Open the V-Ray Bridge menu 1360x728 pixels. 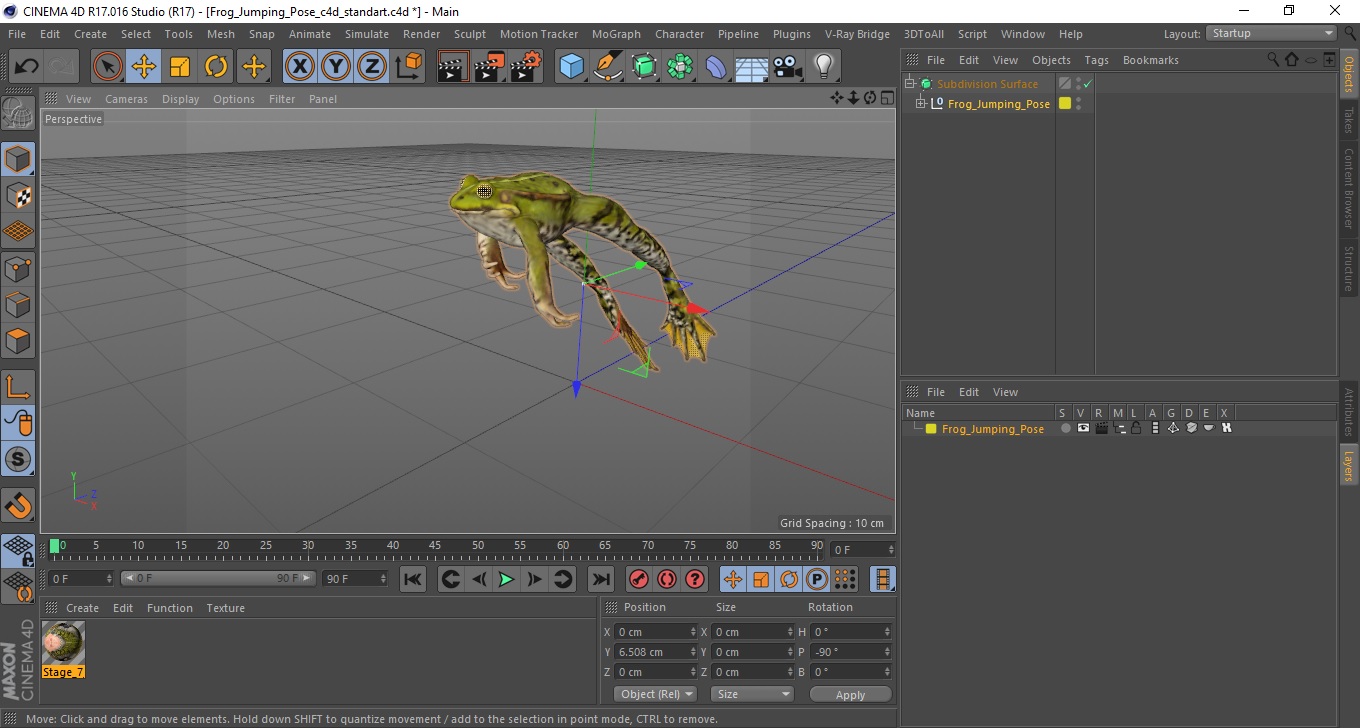click(x=857, y=34)
